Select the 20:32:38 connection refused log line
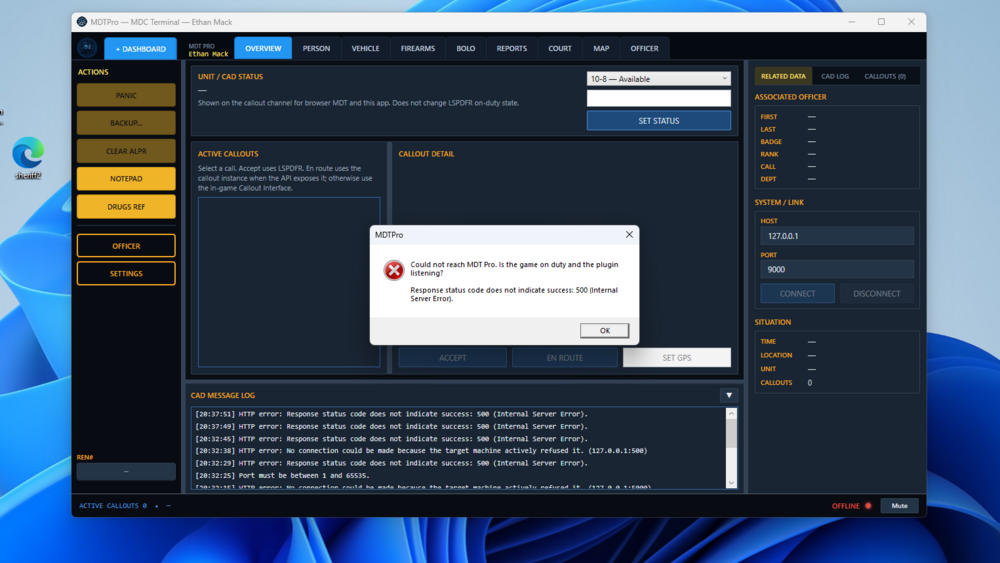The height and width of the screenshot is (563, 1000). click(421, 451)
